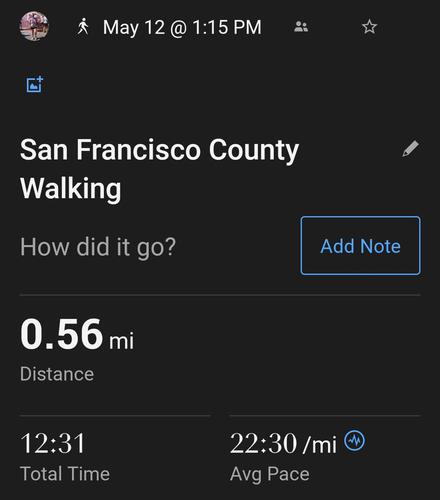Tap the Add Note button
Viewport: 440px width, 500px height.
click(360, 246)
